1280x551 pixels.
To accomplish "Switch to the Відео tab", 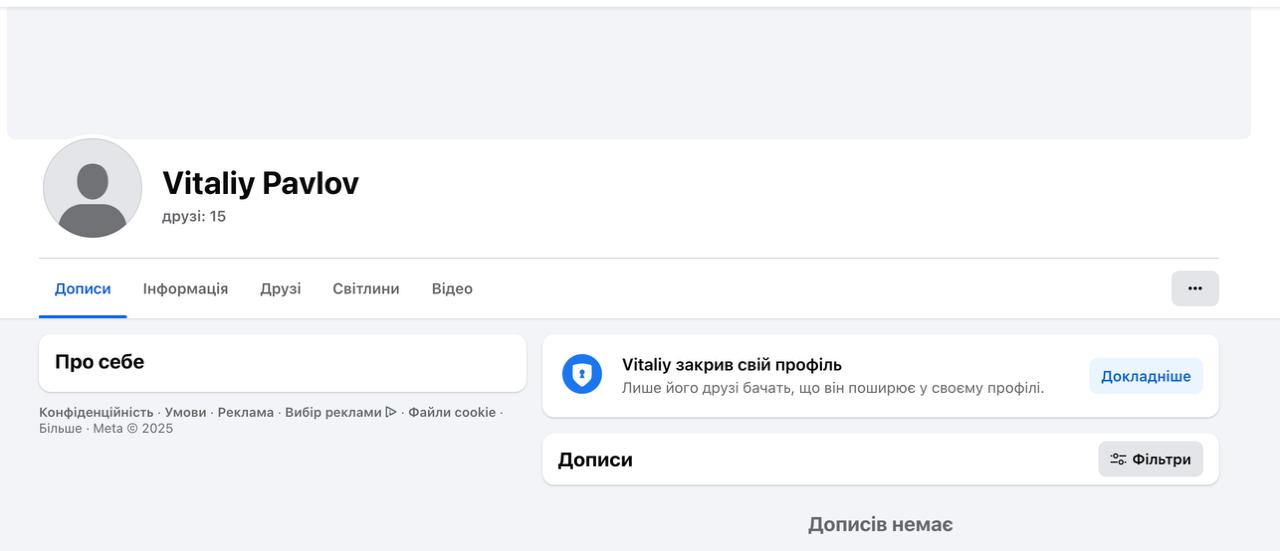I will tap(452, 288).
